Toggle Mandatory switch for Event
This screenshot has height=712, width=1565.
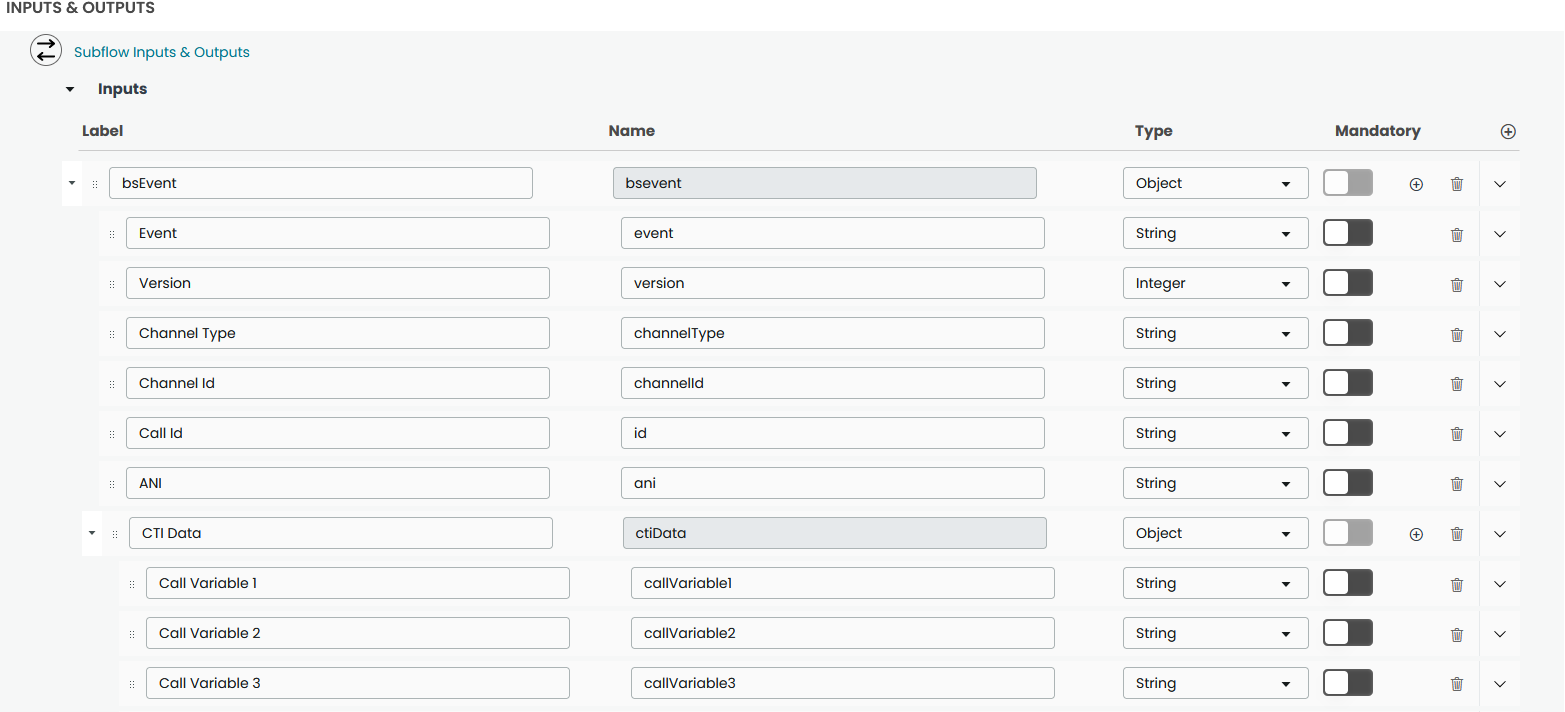click(1347, 233)
